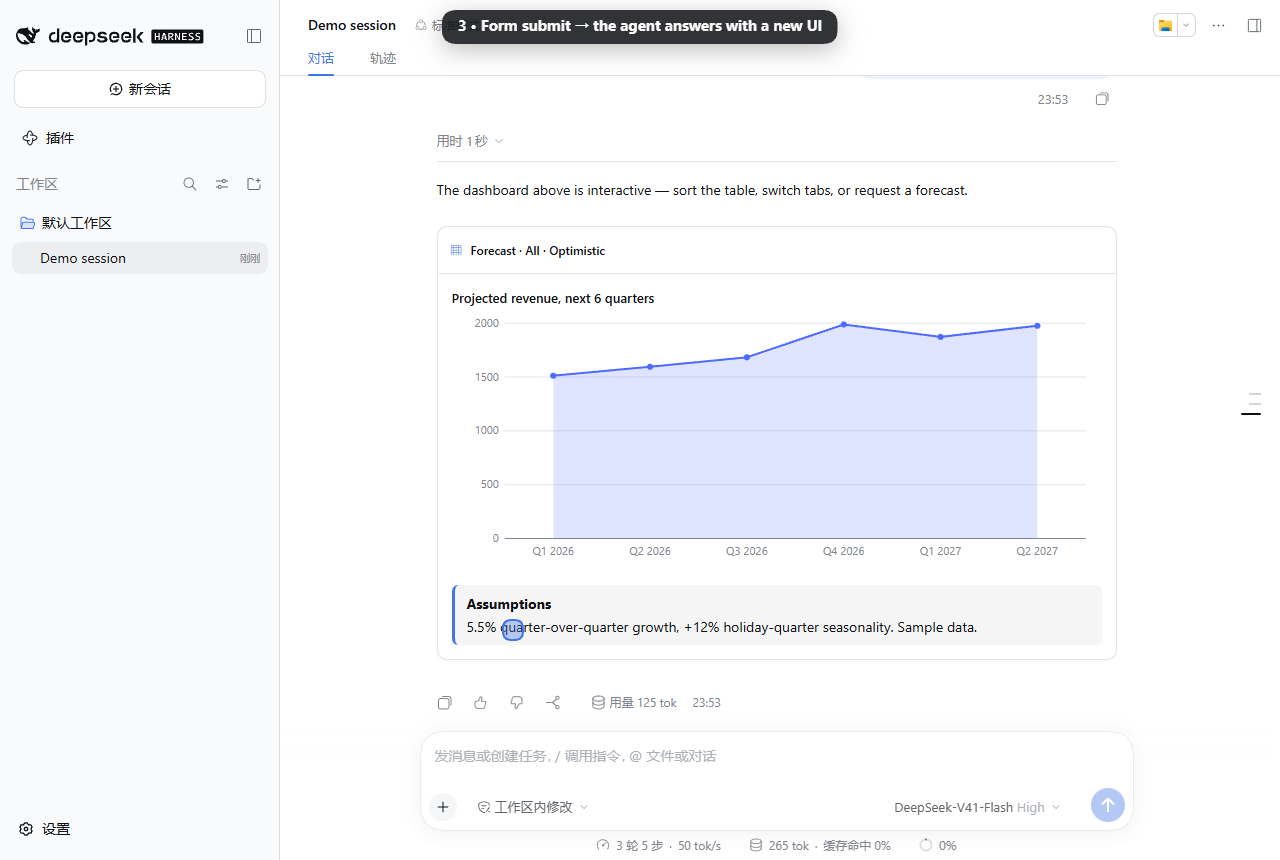The height and width of the screenshot is (860, 1280).
Task: Open the 默认工作区 workspace folder
Action: tap(140, 223)
